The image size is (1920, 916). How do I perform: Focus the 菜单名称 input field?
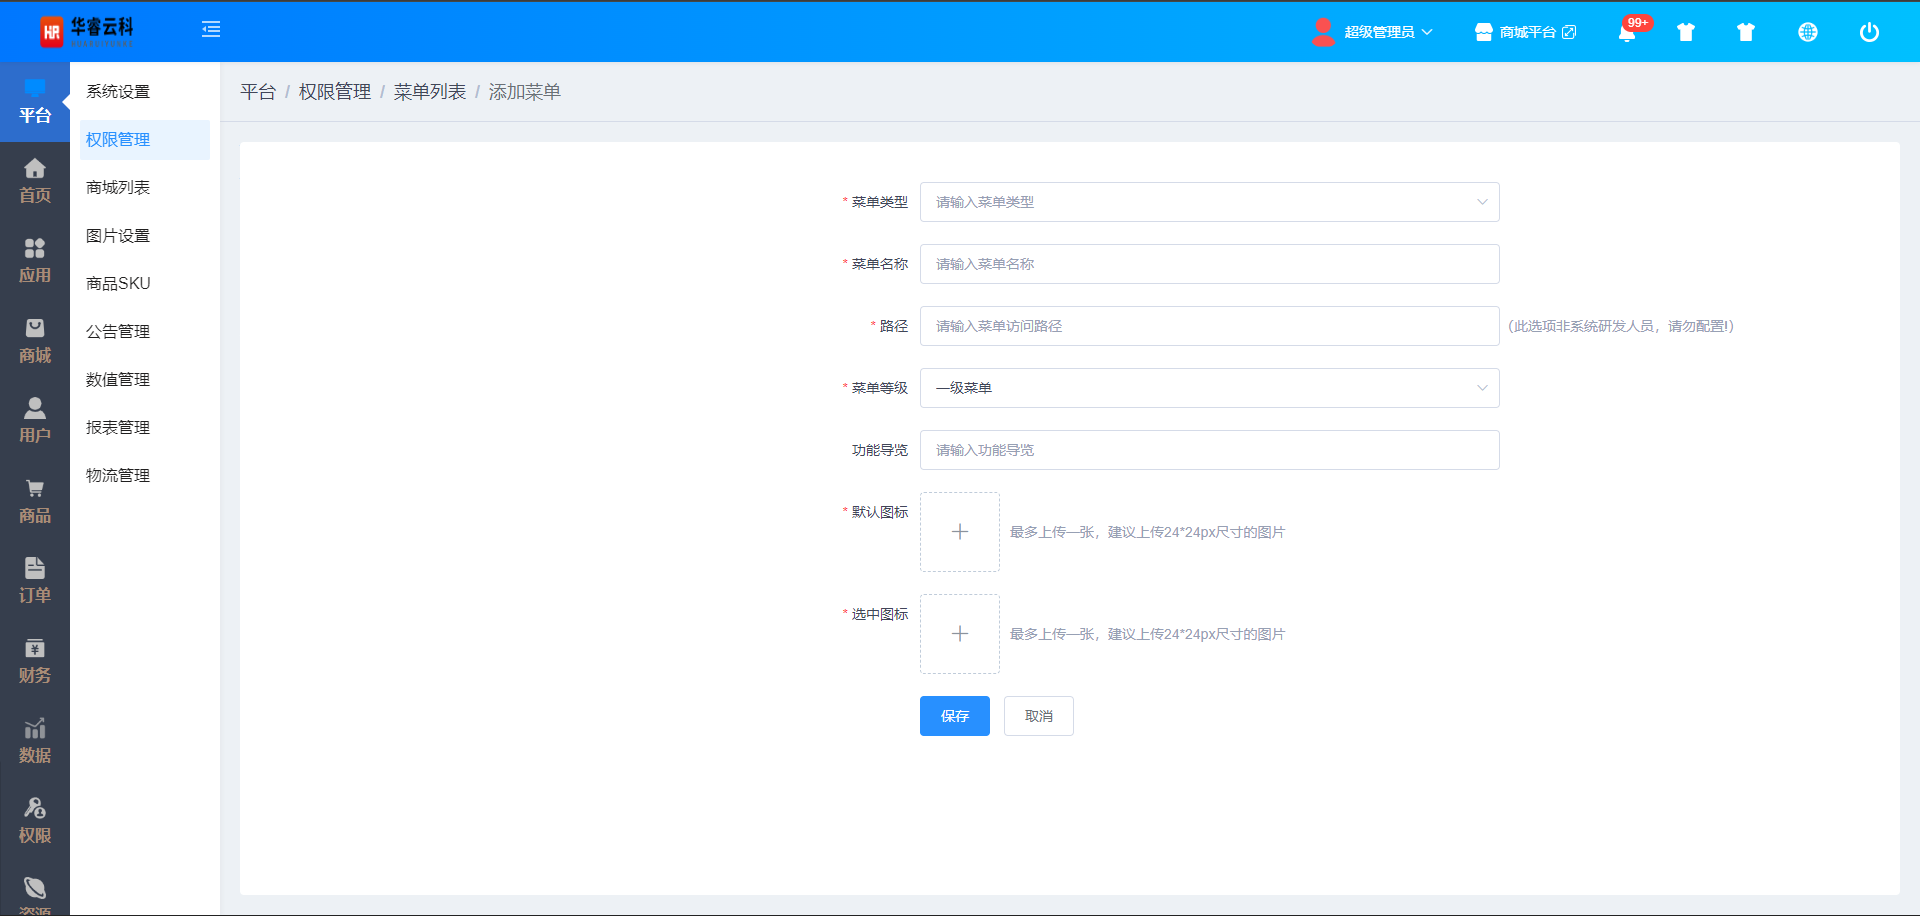1208,264
